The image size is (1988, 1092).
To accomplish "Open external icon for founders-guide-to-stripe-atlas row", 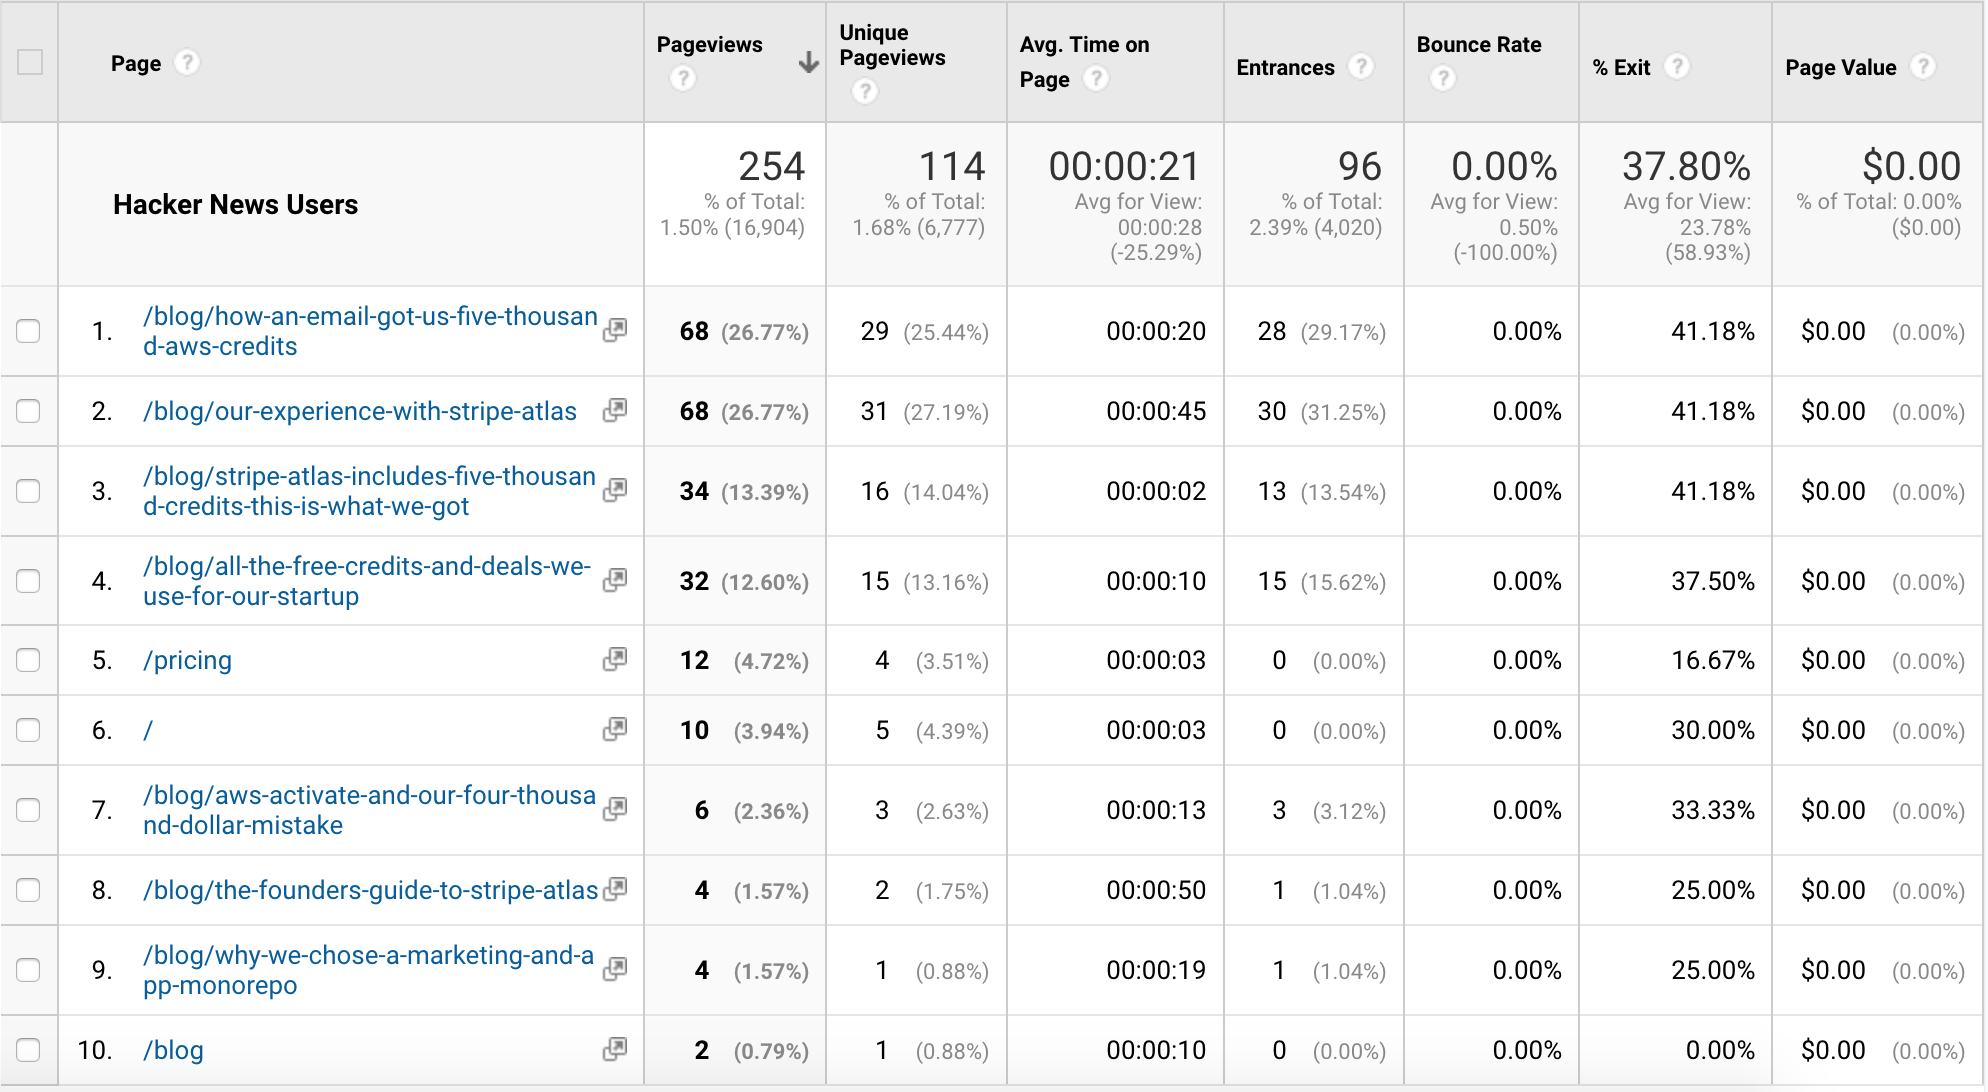I will coord(615,888).
